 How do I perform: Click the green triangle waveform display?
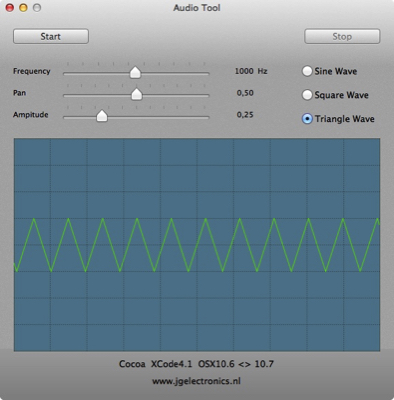click(197, 245)
